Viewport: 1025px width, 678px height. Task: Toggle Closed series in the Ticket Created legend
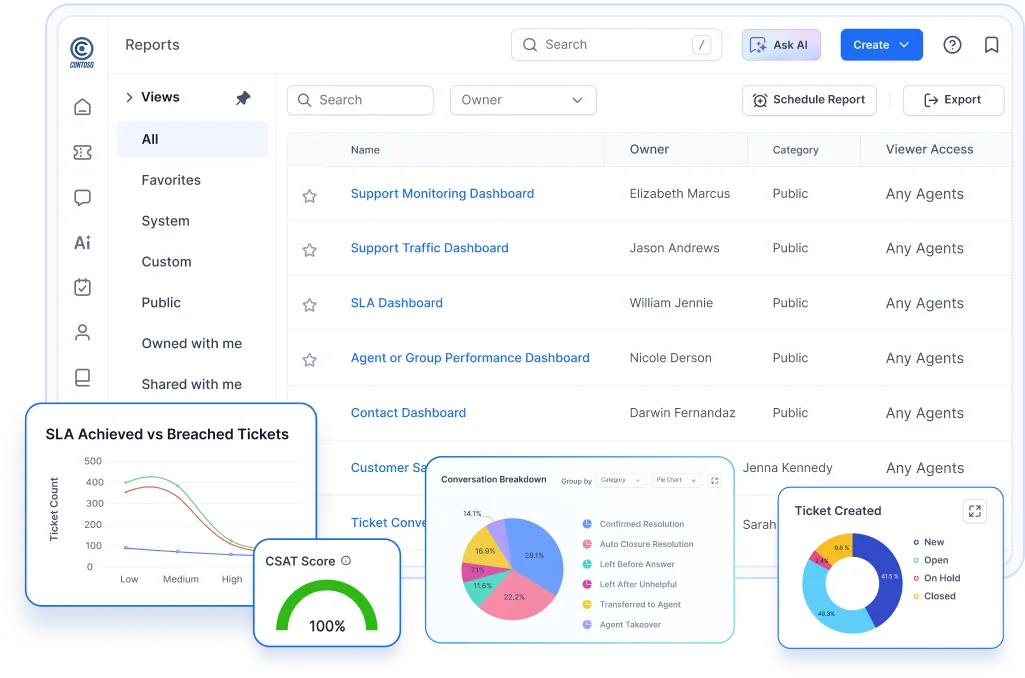[935, 596]
